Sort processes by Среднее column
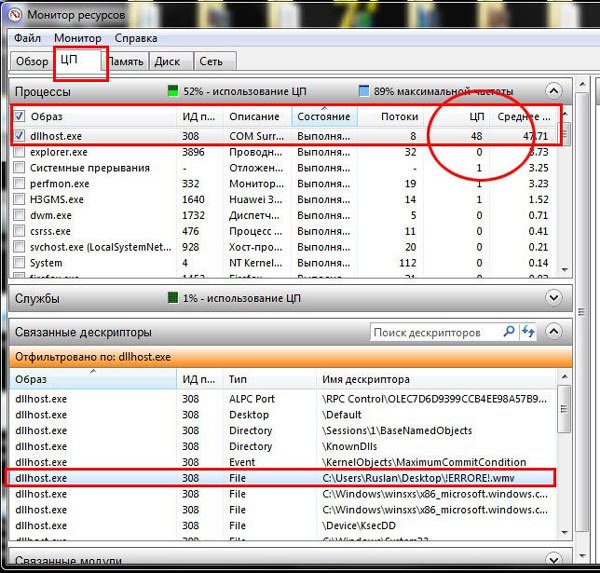This screenshot has height=573, width=600. pyautogui.click(x=523, y=116)
